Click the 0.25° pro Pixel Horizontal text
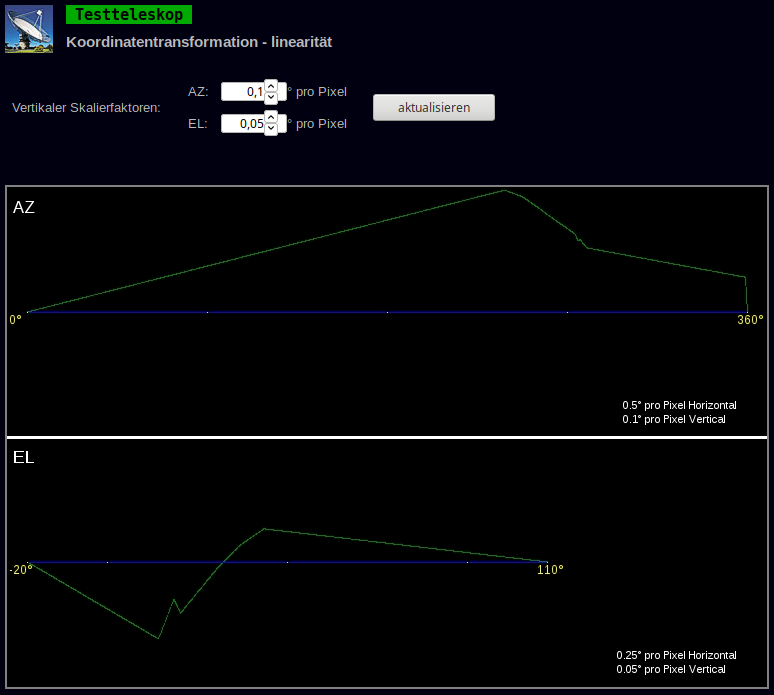Screen dimensions: 774x695 tap(676, 655)
